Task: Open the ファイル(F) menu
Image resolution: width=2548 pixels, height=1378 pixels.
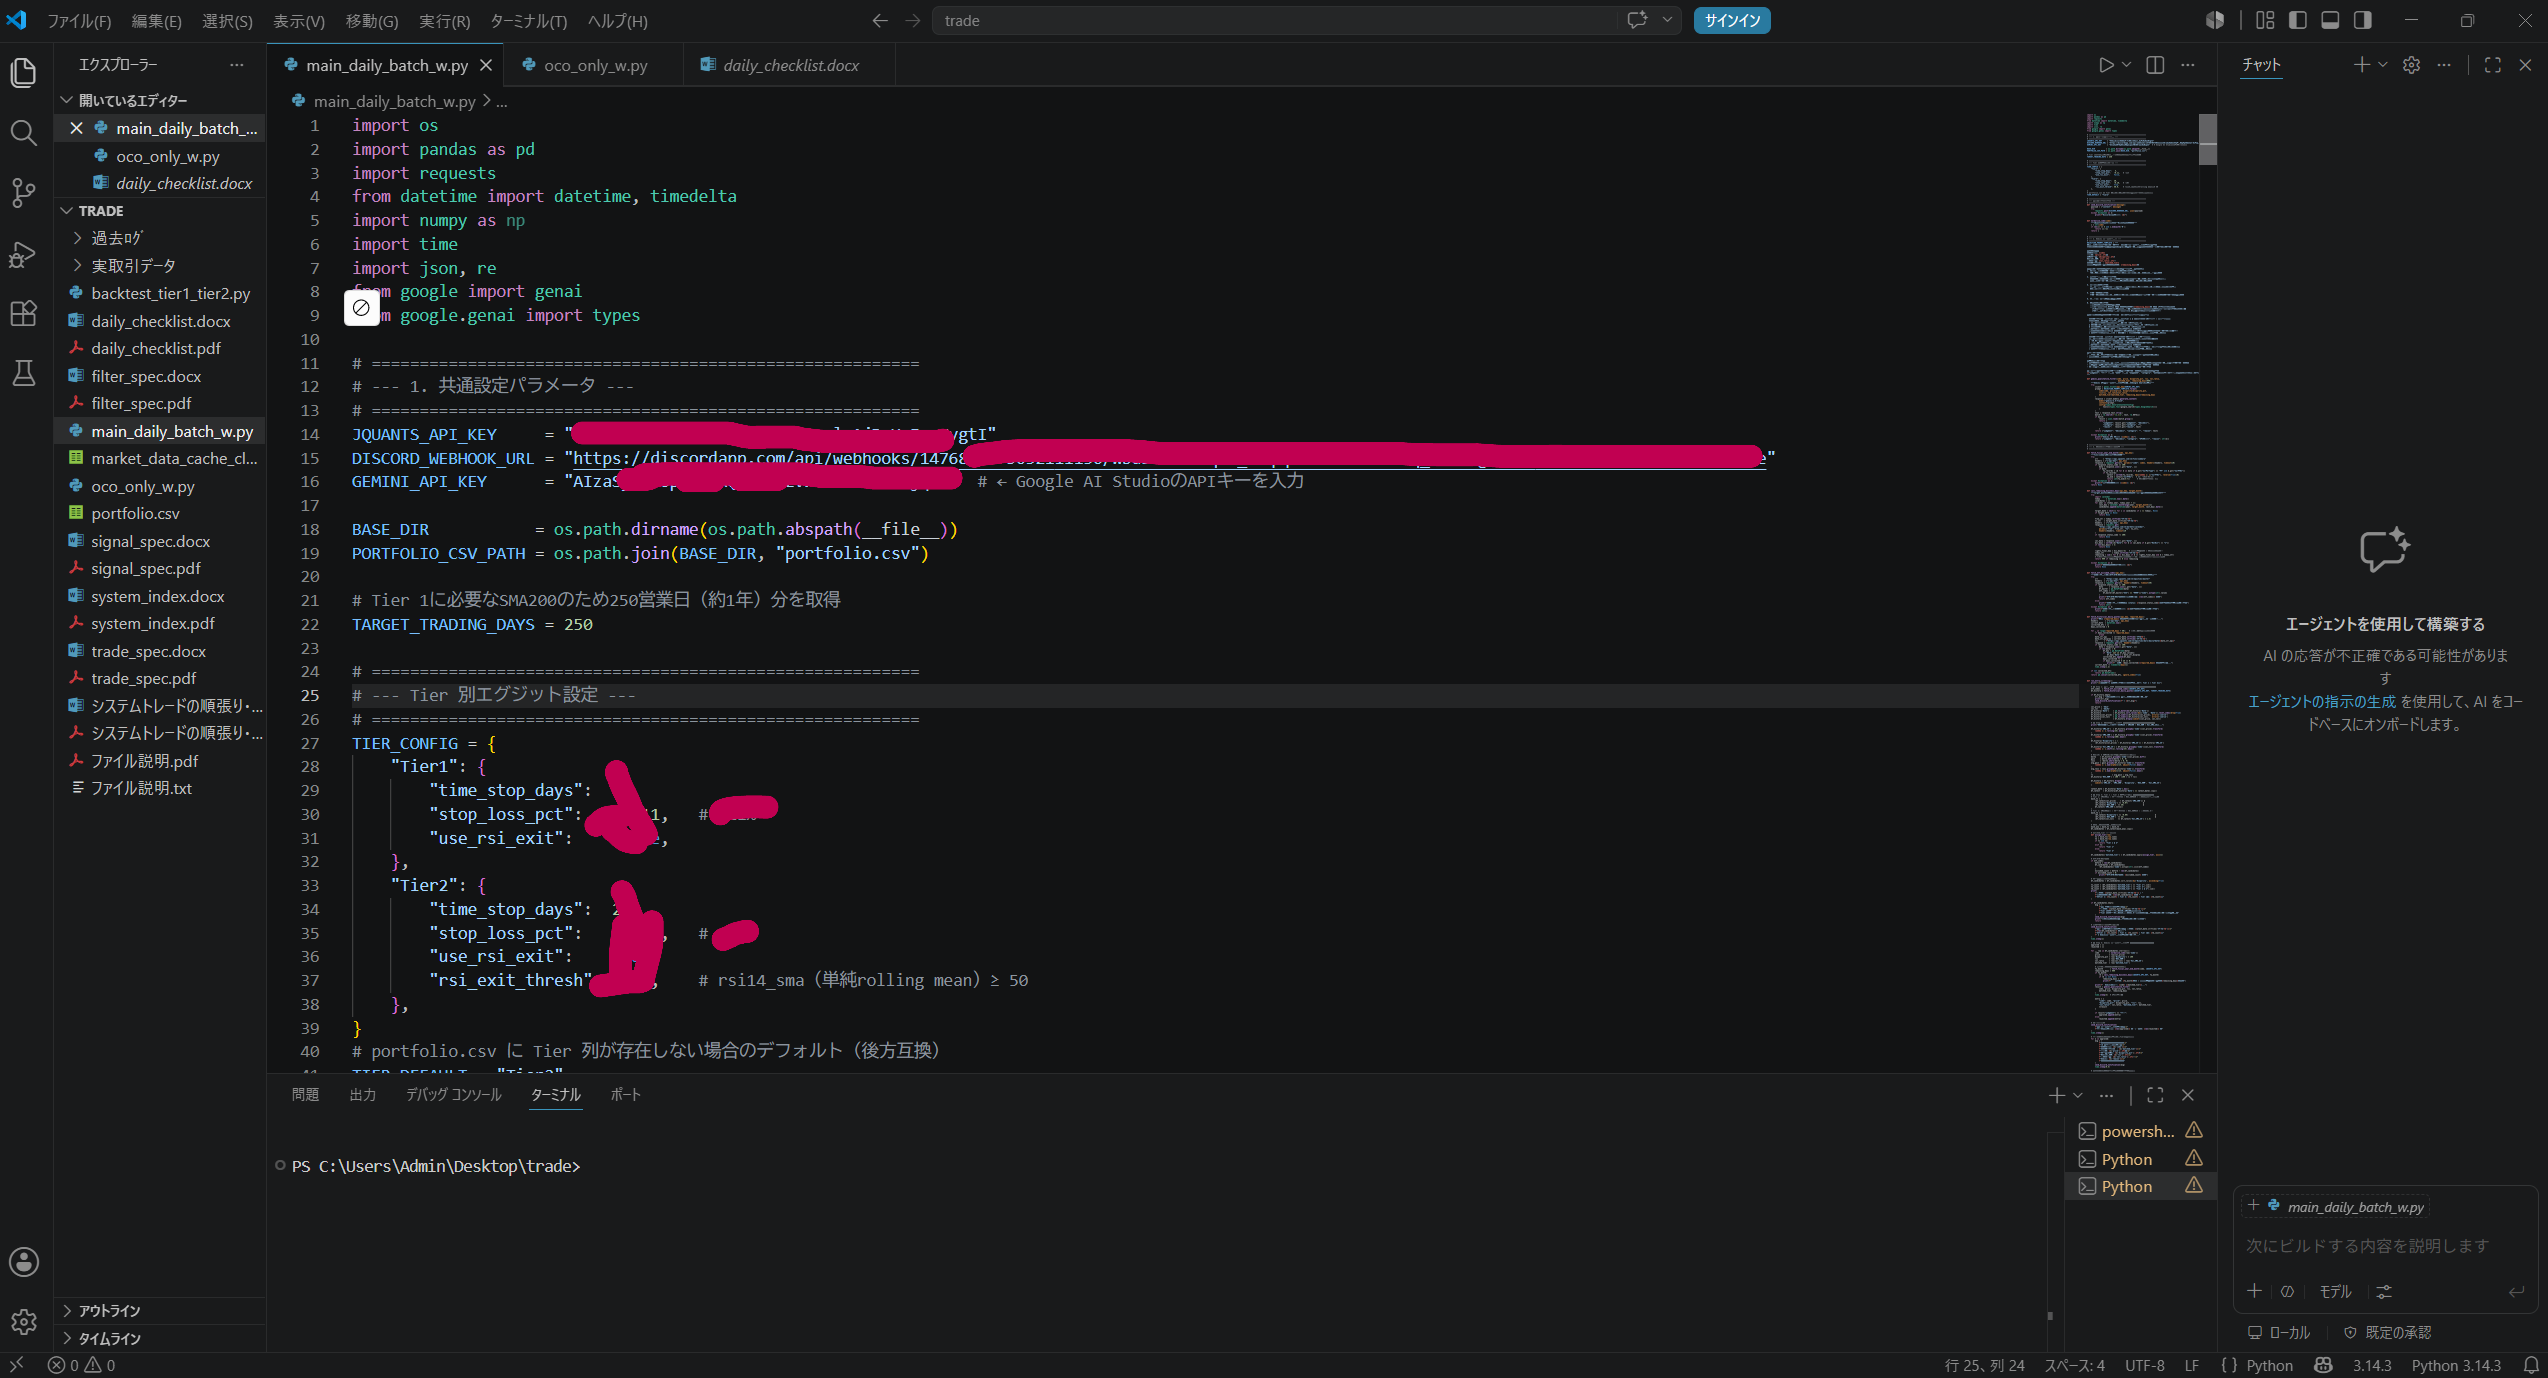Action: [79, 20]
